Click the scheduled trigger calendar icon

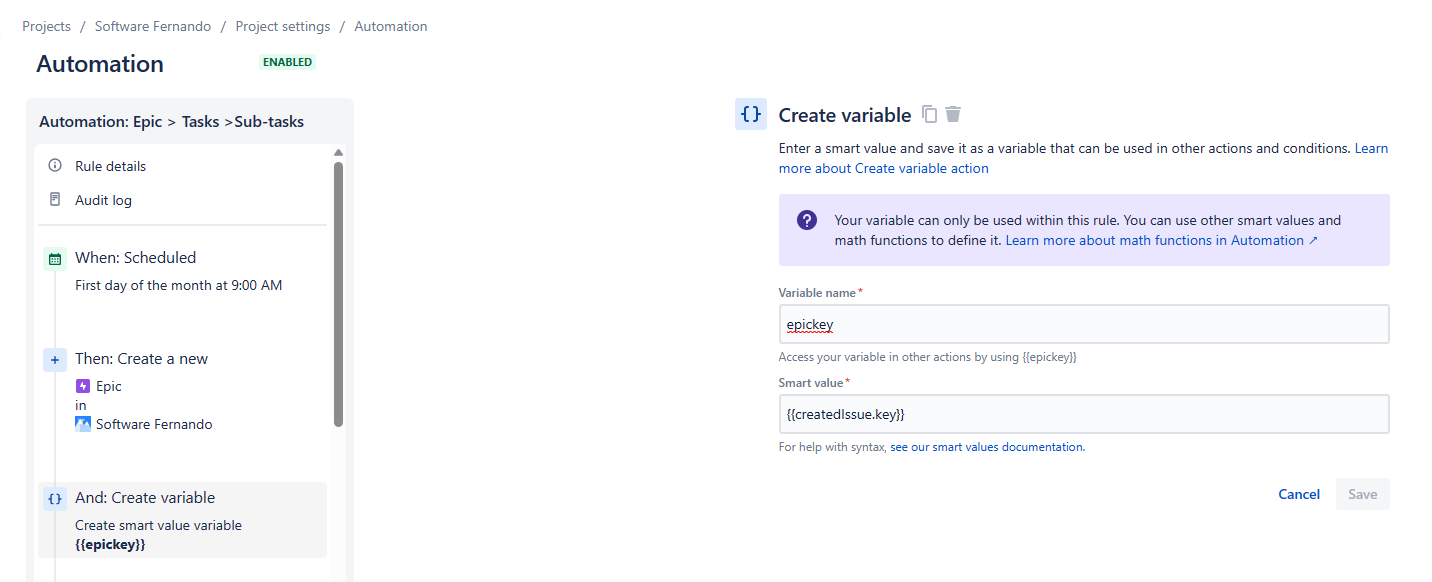[55, 258]
